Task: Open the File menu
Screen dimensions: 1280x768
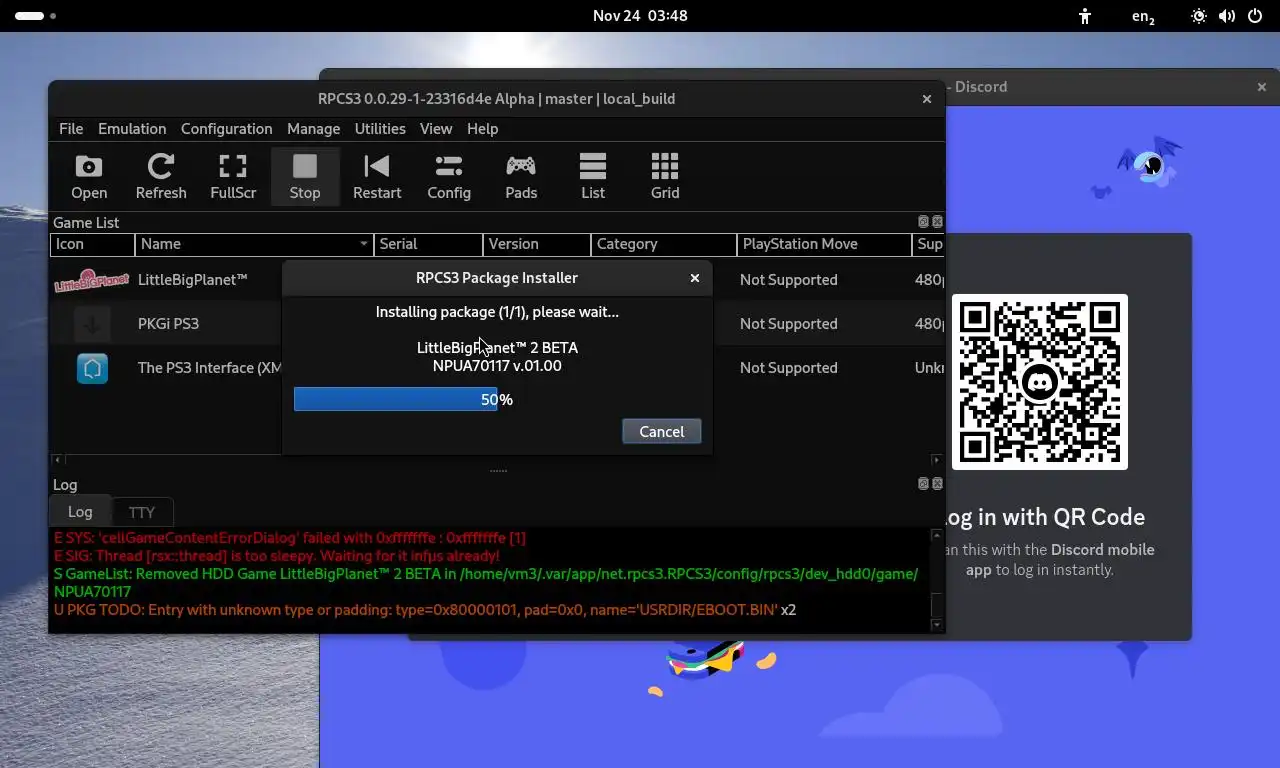Action: 71,129
